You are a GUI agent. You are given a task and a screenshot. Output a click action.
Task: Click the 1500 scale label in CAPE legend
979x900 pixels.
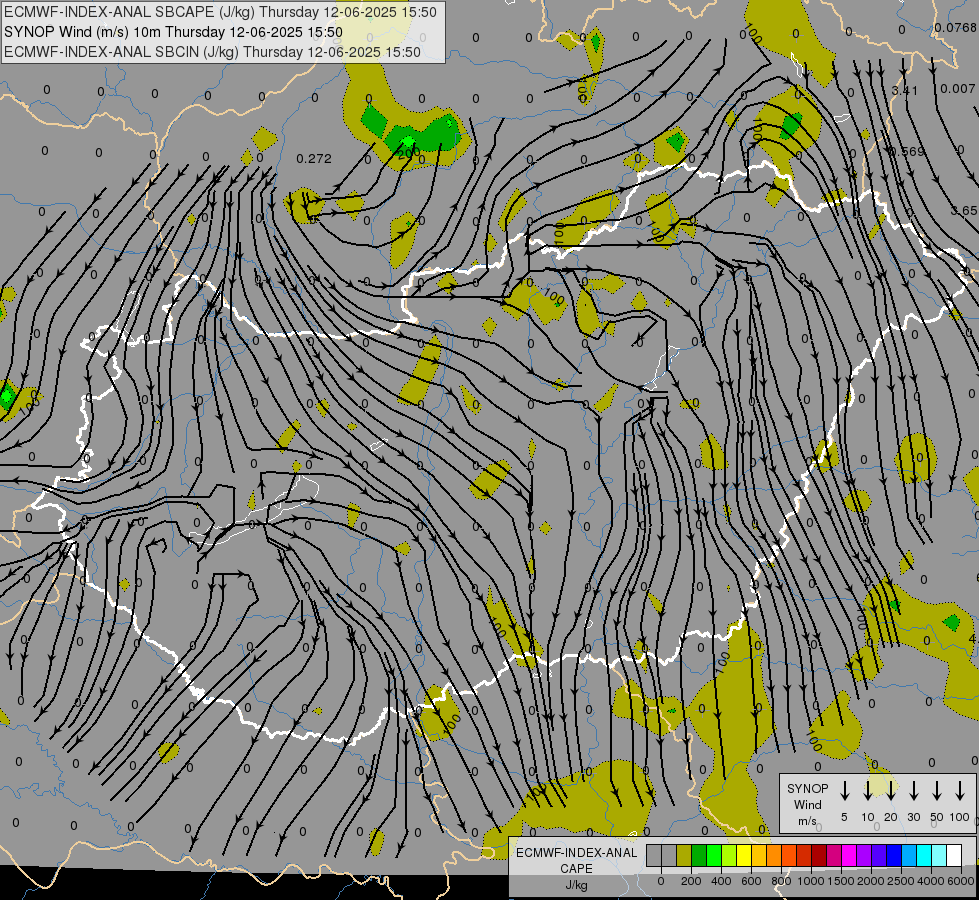pyautogui.click(x=841, y=881)
